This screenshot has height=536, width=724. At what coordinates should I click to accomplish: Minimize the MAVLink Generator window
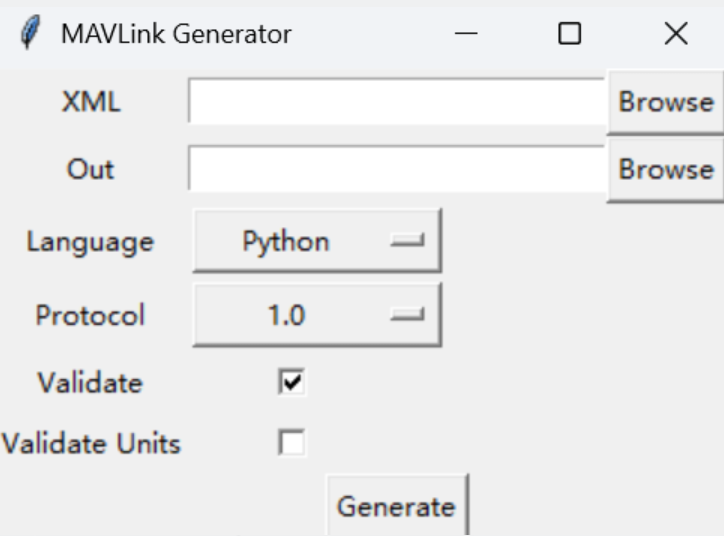click(x=466, y=34)
